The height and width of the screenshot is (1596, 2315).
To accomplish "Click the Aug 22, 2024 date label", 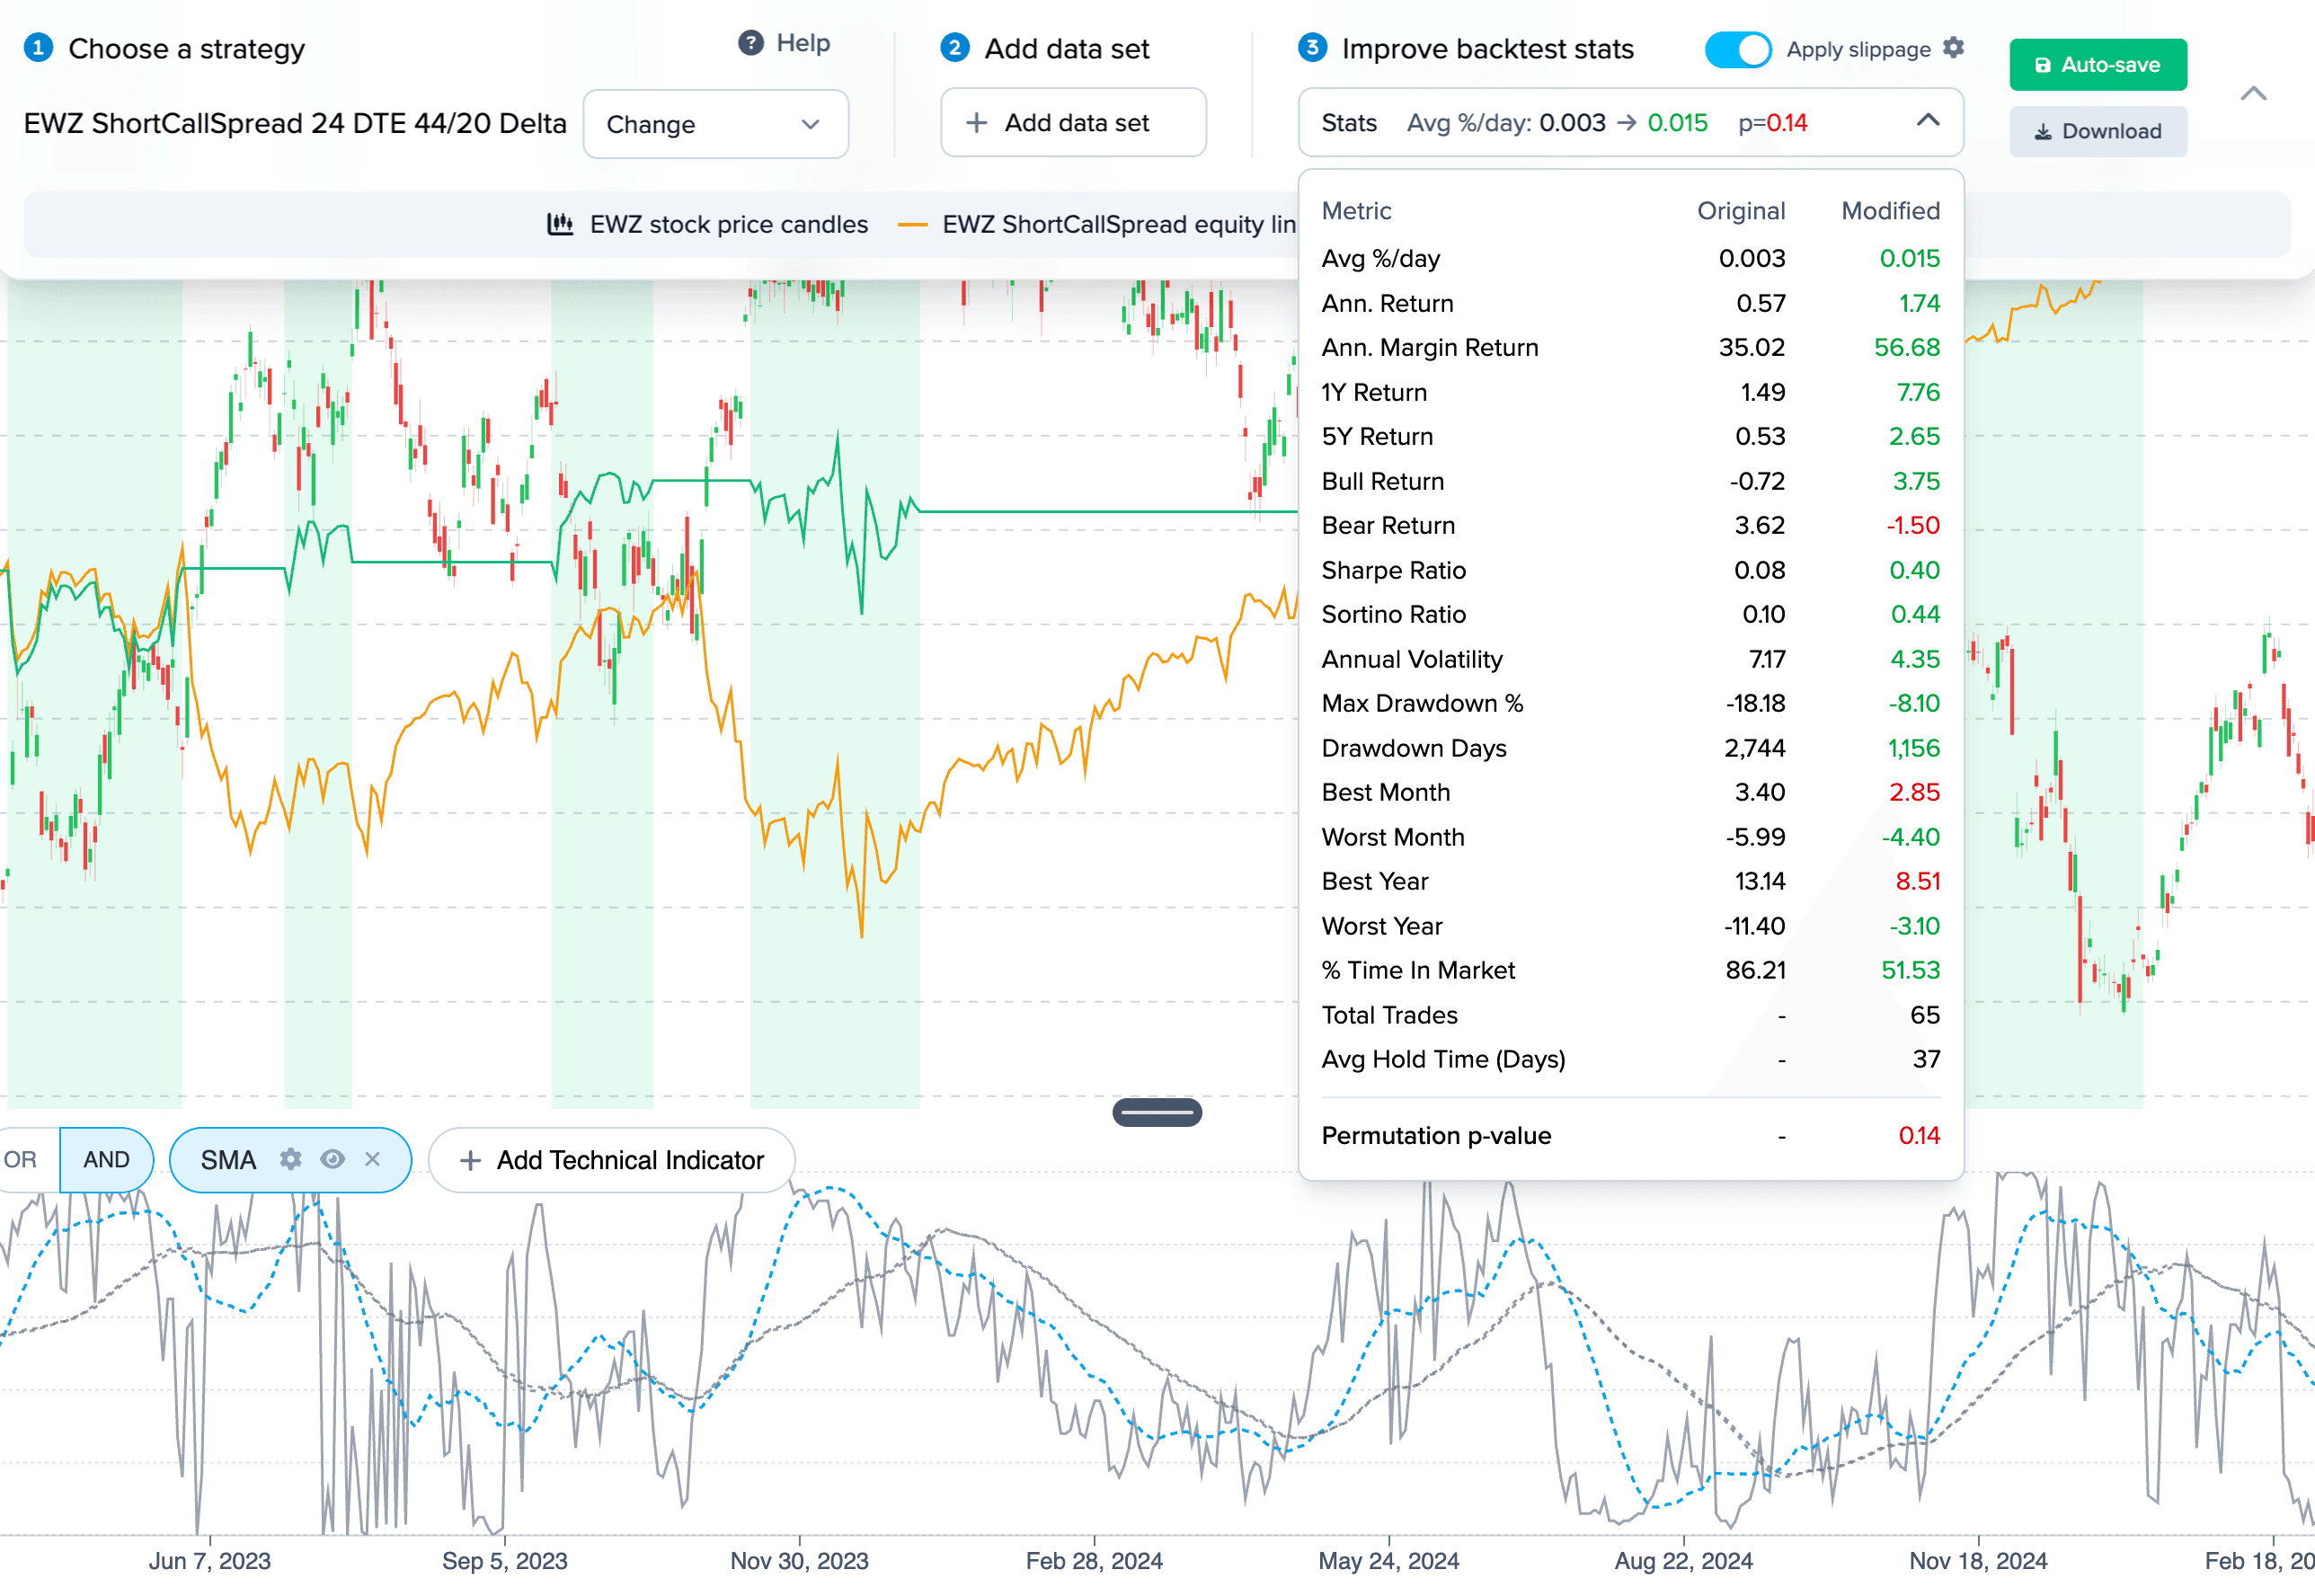I will coord(1683,1561).
